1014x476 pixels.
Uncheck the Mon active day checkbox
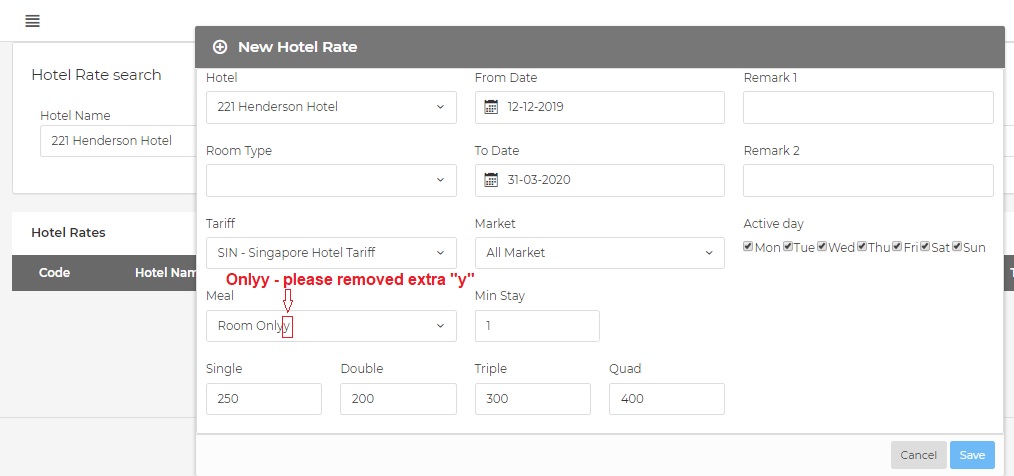pyautogui.click(x=749, y=247)
